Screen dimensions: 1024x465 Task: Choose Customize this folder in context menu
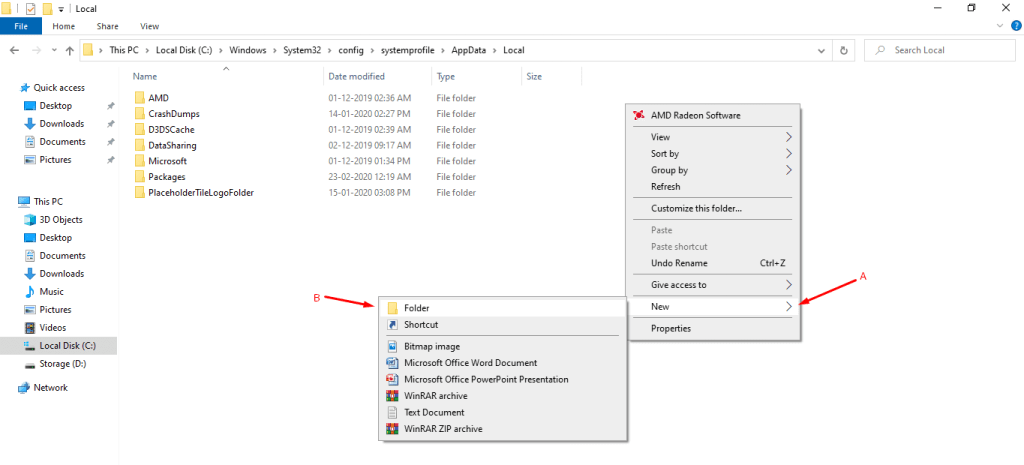tap(712, 208)
